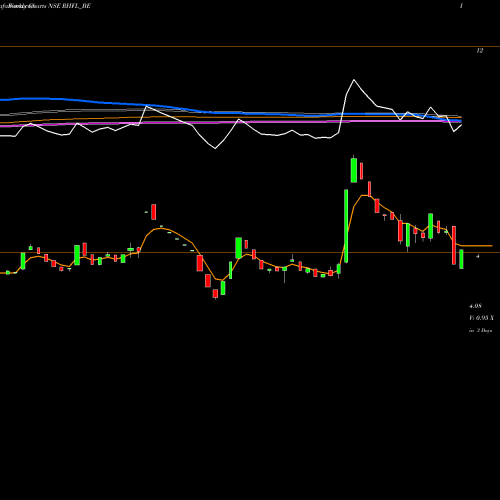Click the lowest red candlestick at the chart bottom

click(x=215, y=294)
